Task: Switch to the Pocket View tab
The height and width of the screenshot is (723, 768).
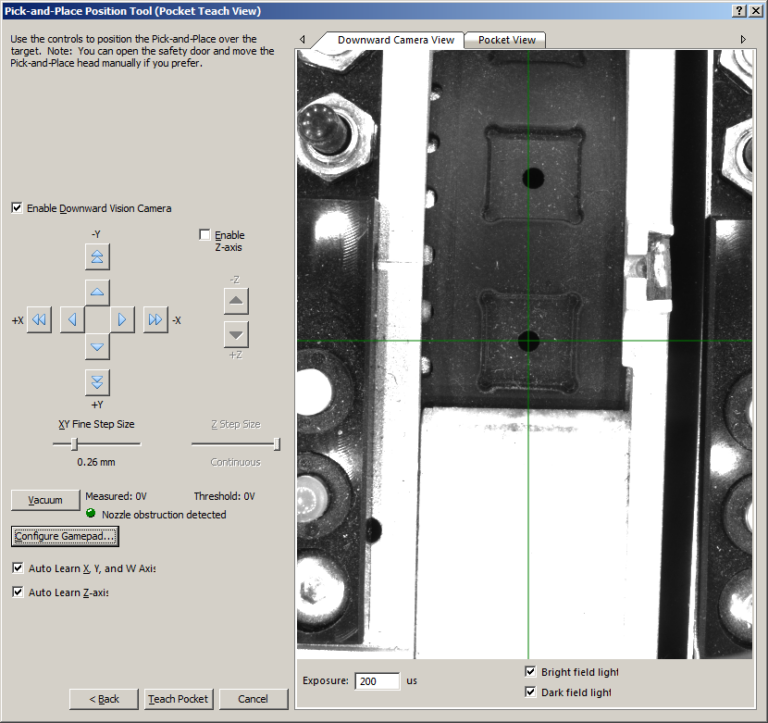Action: point(506,40)
